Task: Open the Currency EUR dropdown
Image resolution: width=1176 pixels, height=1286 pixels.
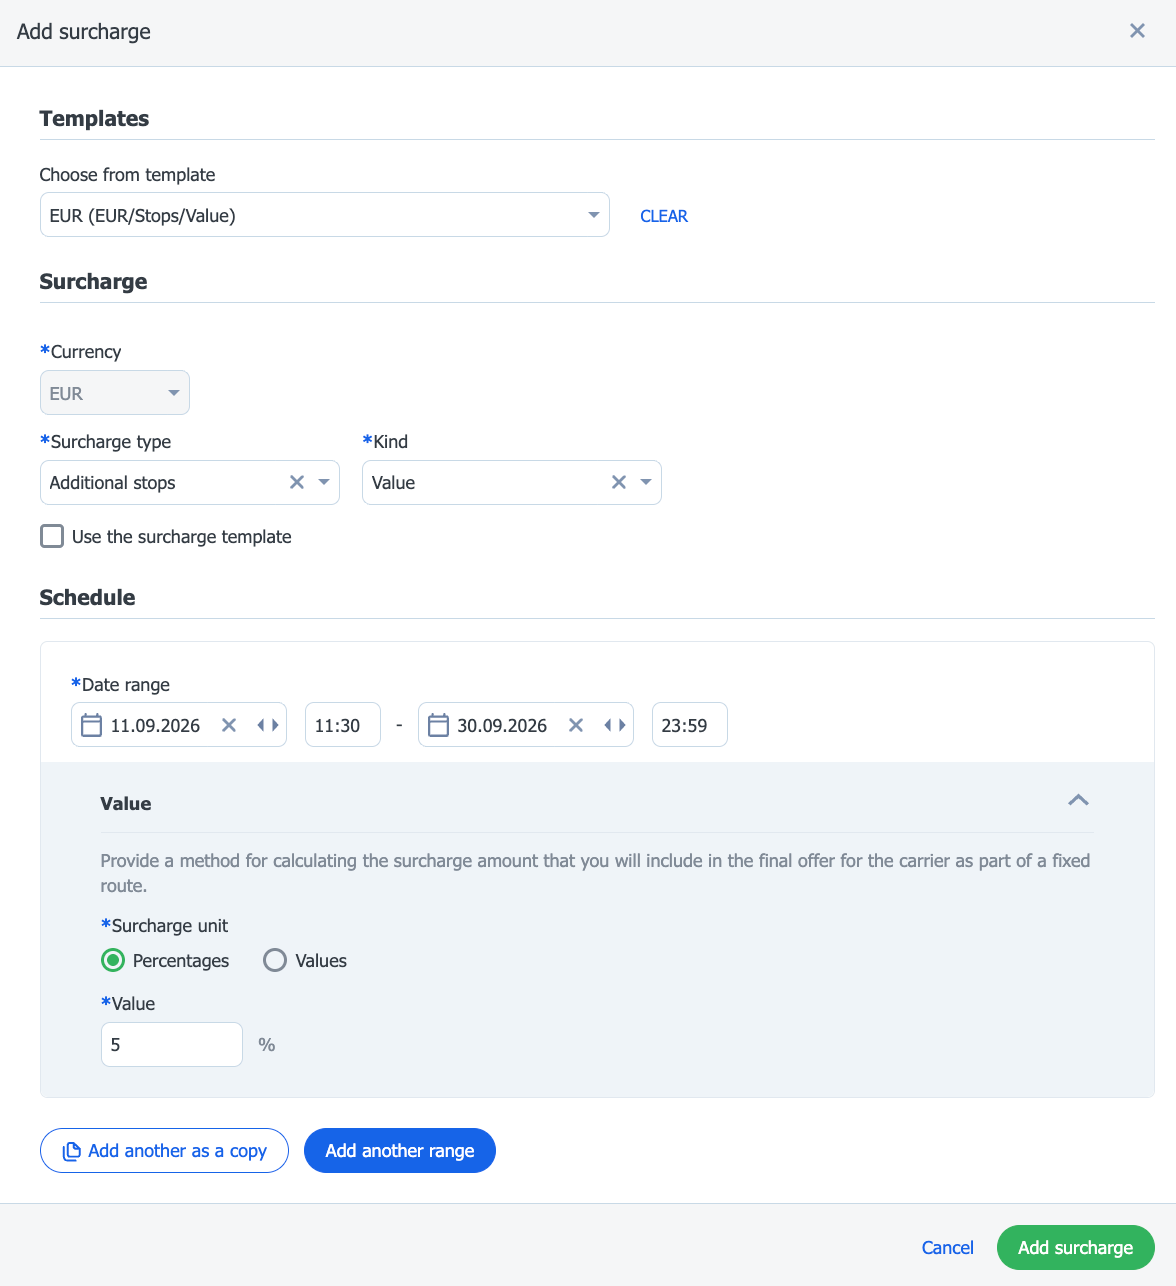Action: tap(115, 393)
